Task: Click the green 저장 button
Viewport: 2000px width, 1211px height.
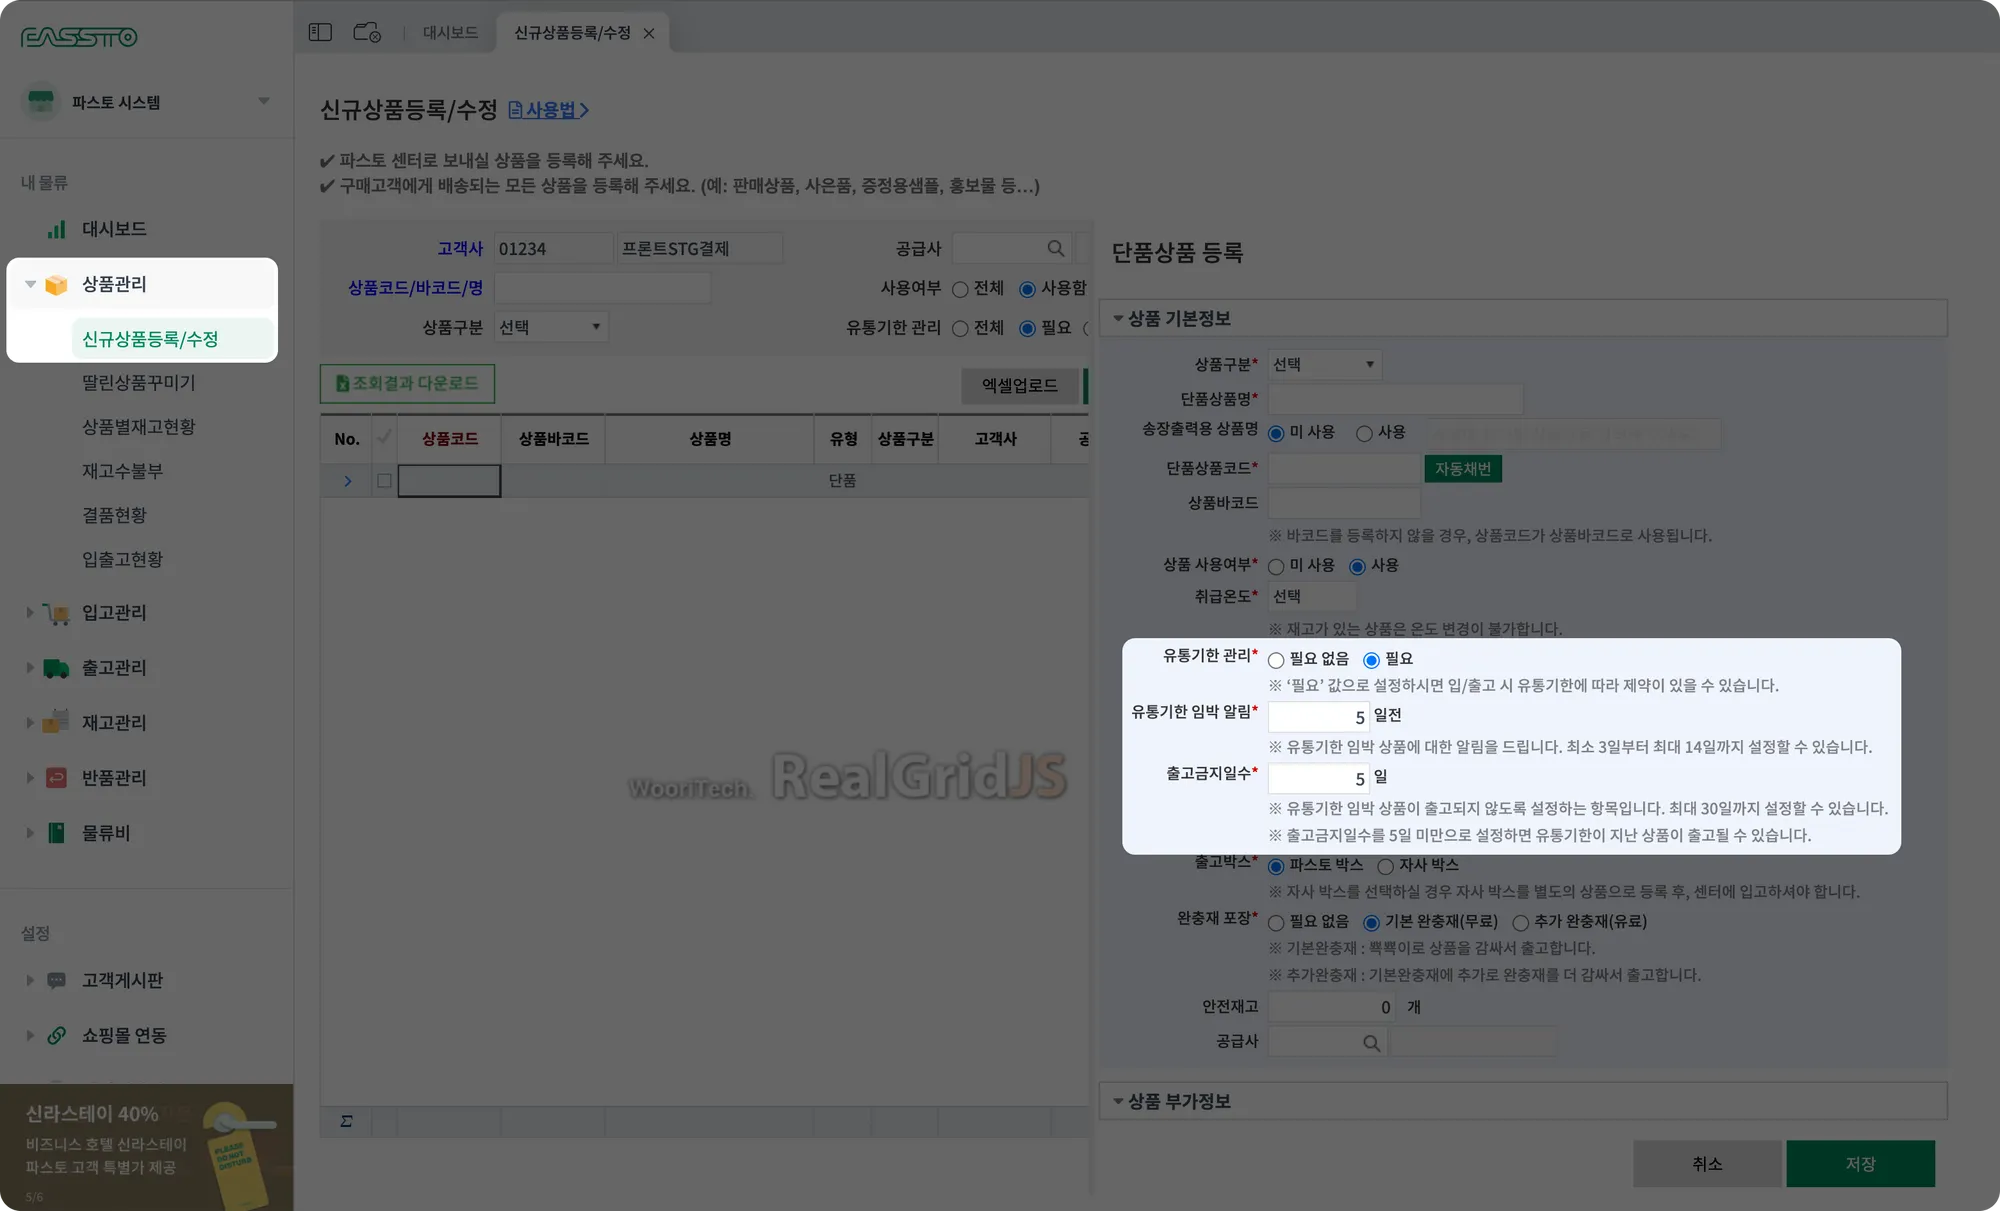Action: [1860, 1164]
